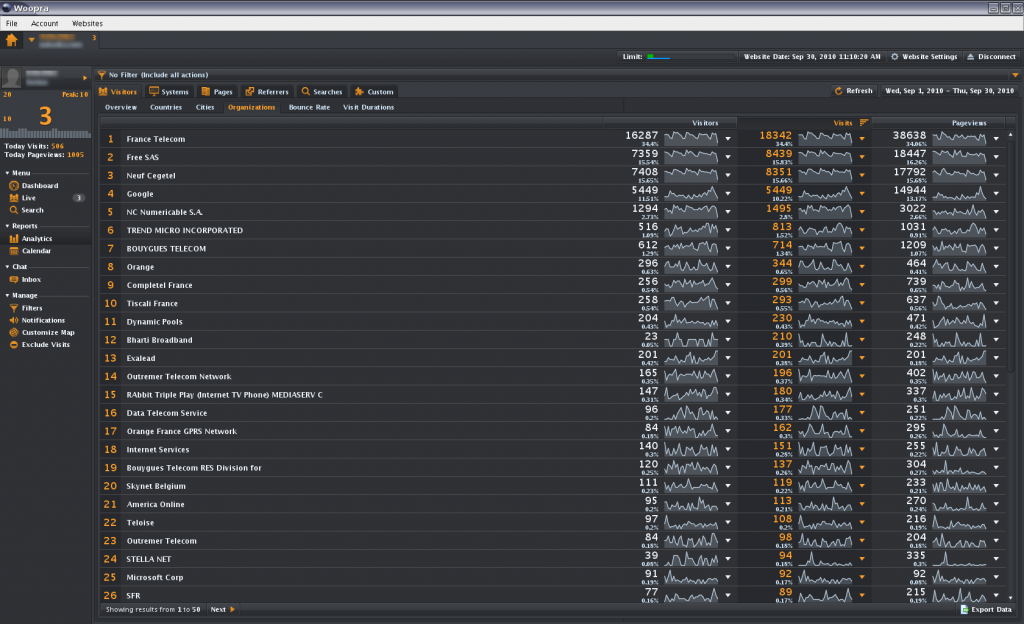
Task: Open Notifications speaker icon
Action: point(14,320)
